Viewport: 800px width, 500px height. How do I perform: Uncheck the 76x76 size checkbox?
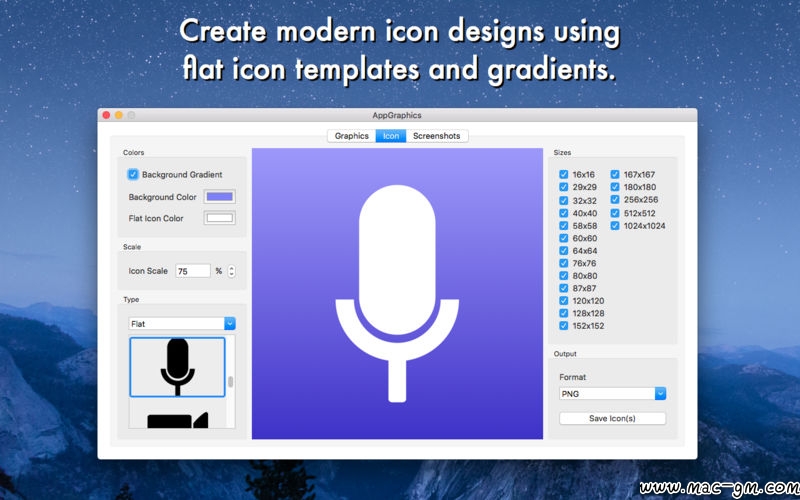tap(563, 263)
